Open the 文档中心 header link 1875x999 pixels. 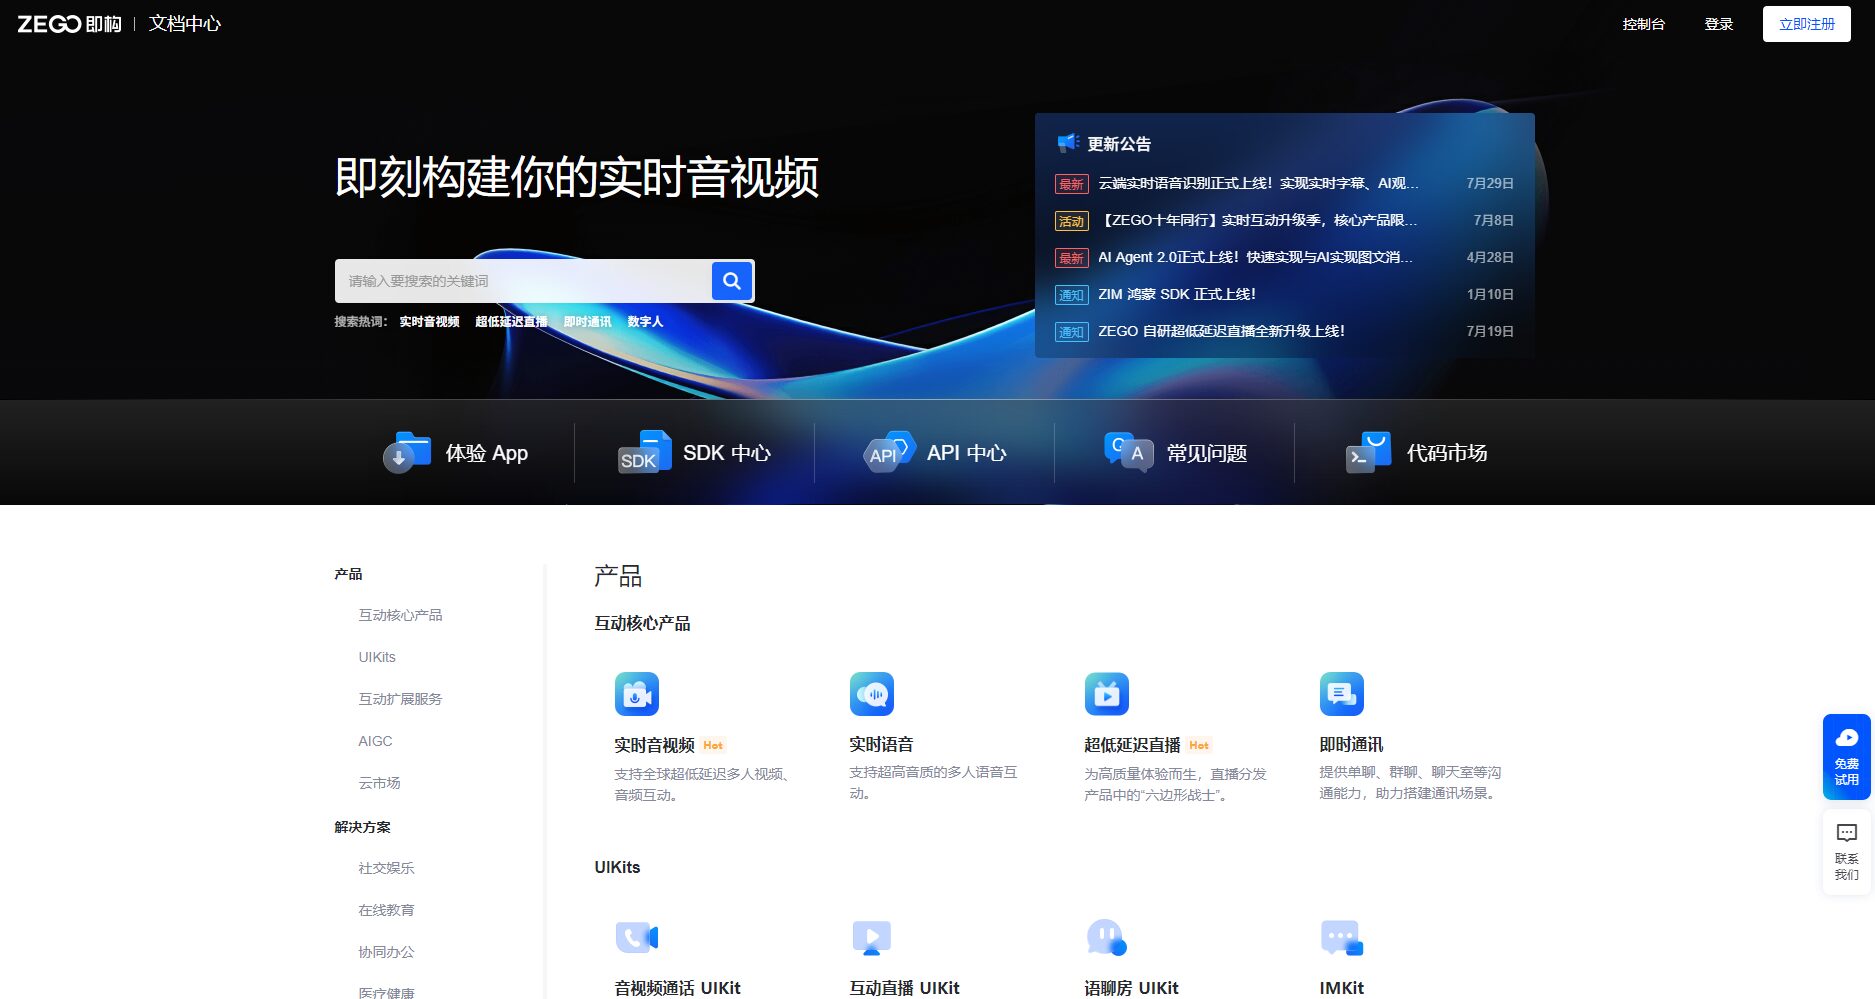point(185,24)
